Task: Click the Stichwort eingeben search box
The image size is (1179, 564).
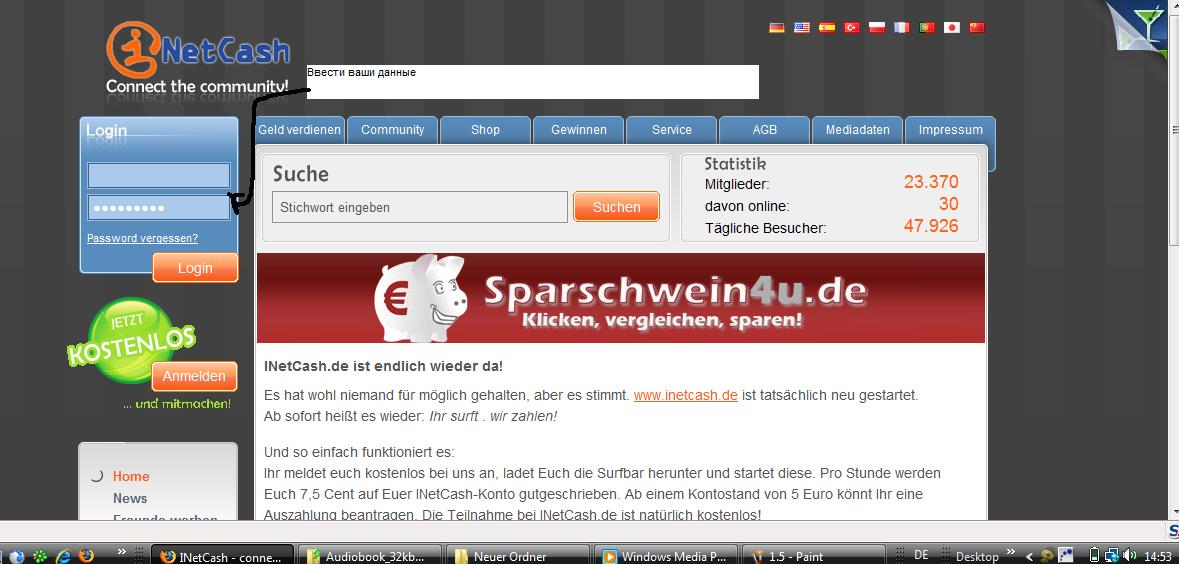Action: pos(420,207)
